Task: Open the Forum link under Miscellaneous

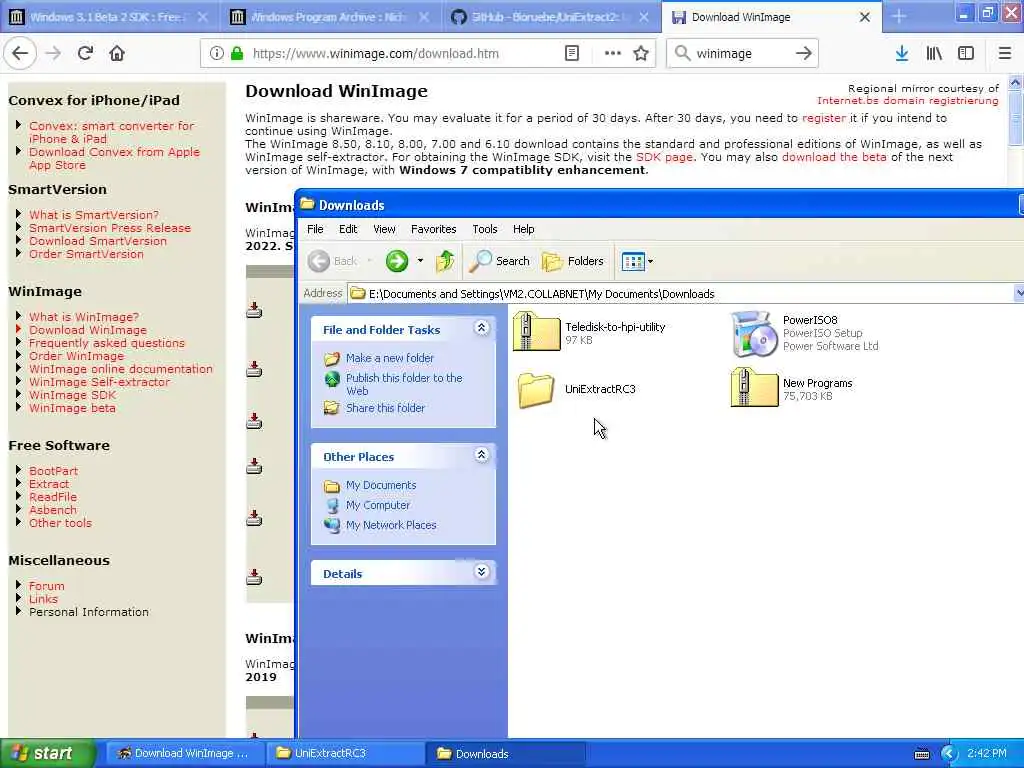Action: pyautogui.click(x=46, y=586)
